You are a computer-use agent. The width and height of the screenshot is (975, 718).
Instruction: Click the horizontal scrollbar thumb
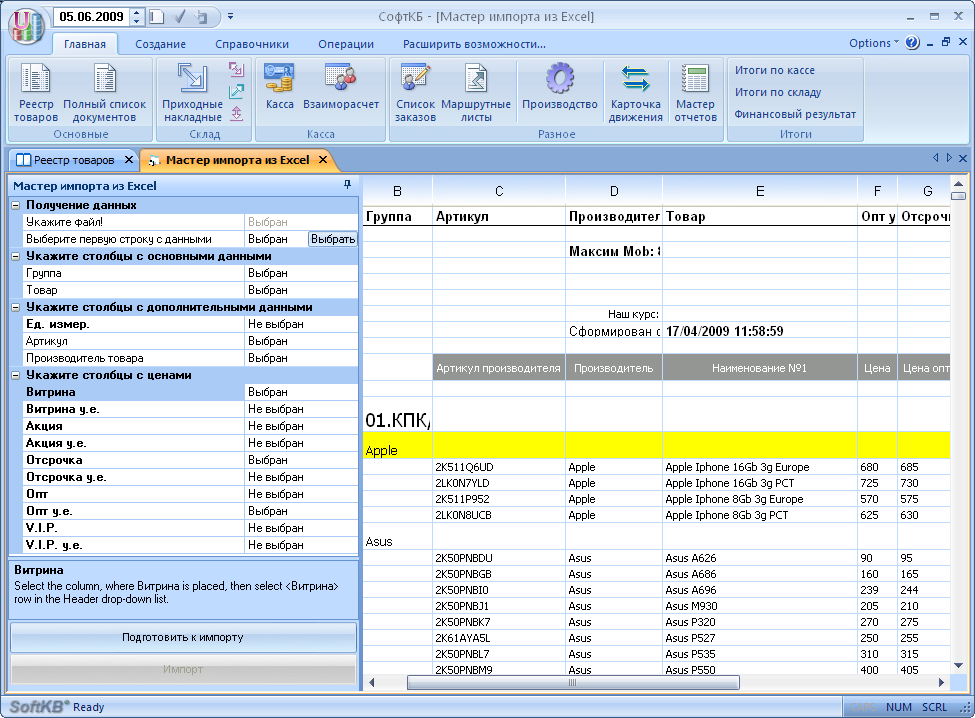573,683
